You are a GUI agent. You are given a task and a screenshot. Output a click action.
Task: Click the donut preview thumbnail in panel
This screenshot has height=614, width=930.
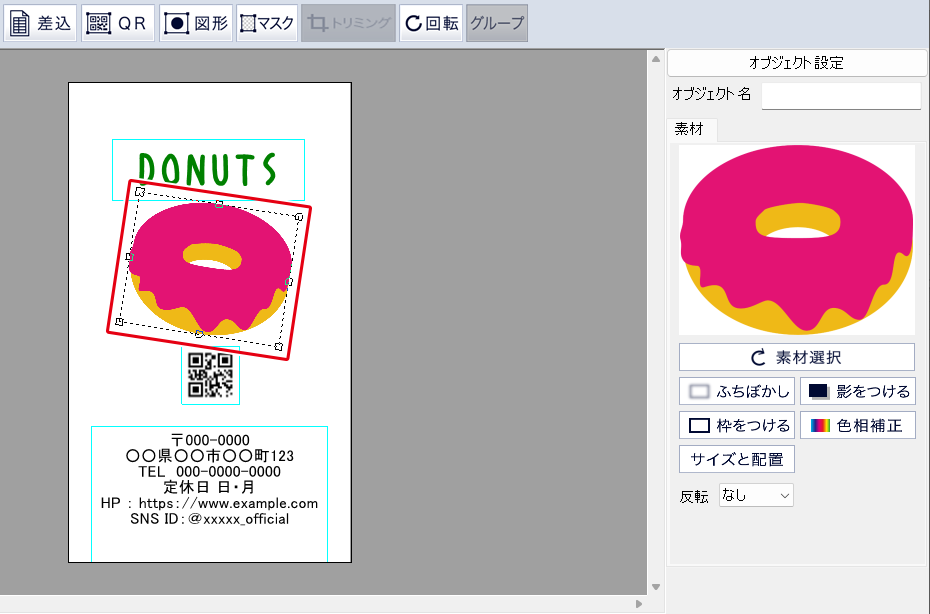pyautogui.click(x=796, y=240)
